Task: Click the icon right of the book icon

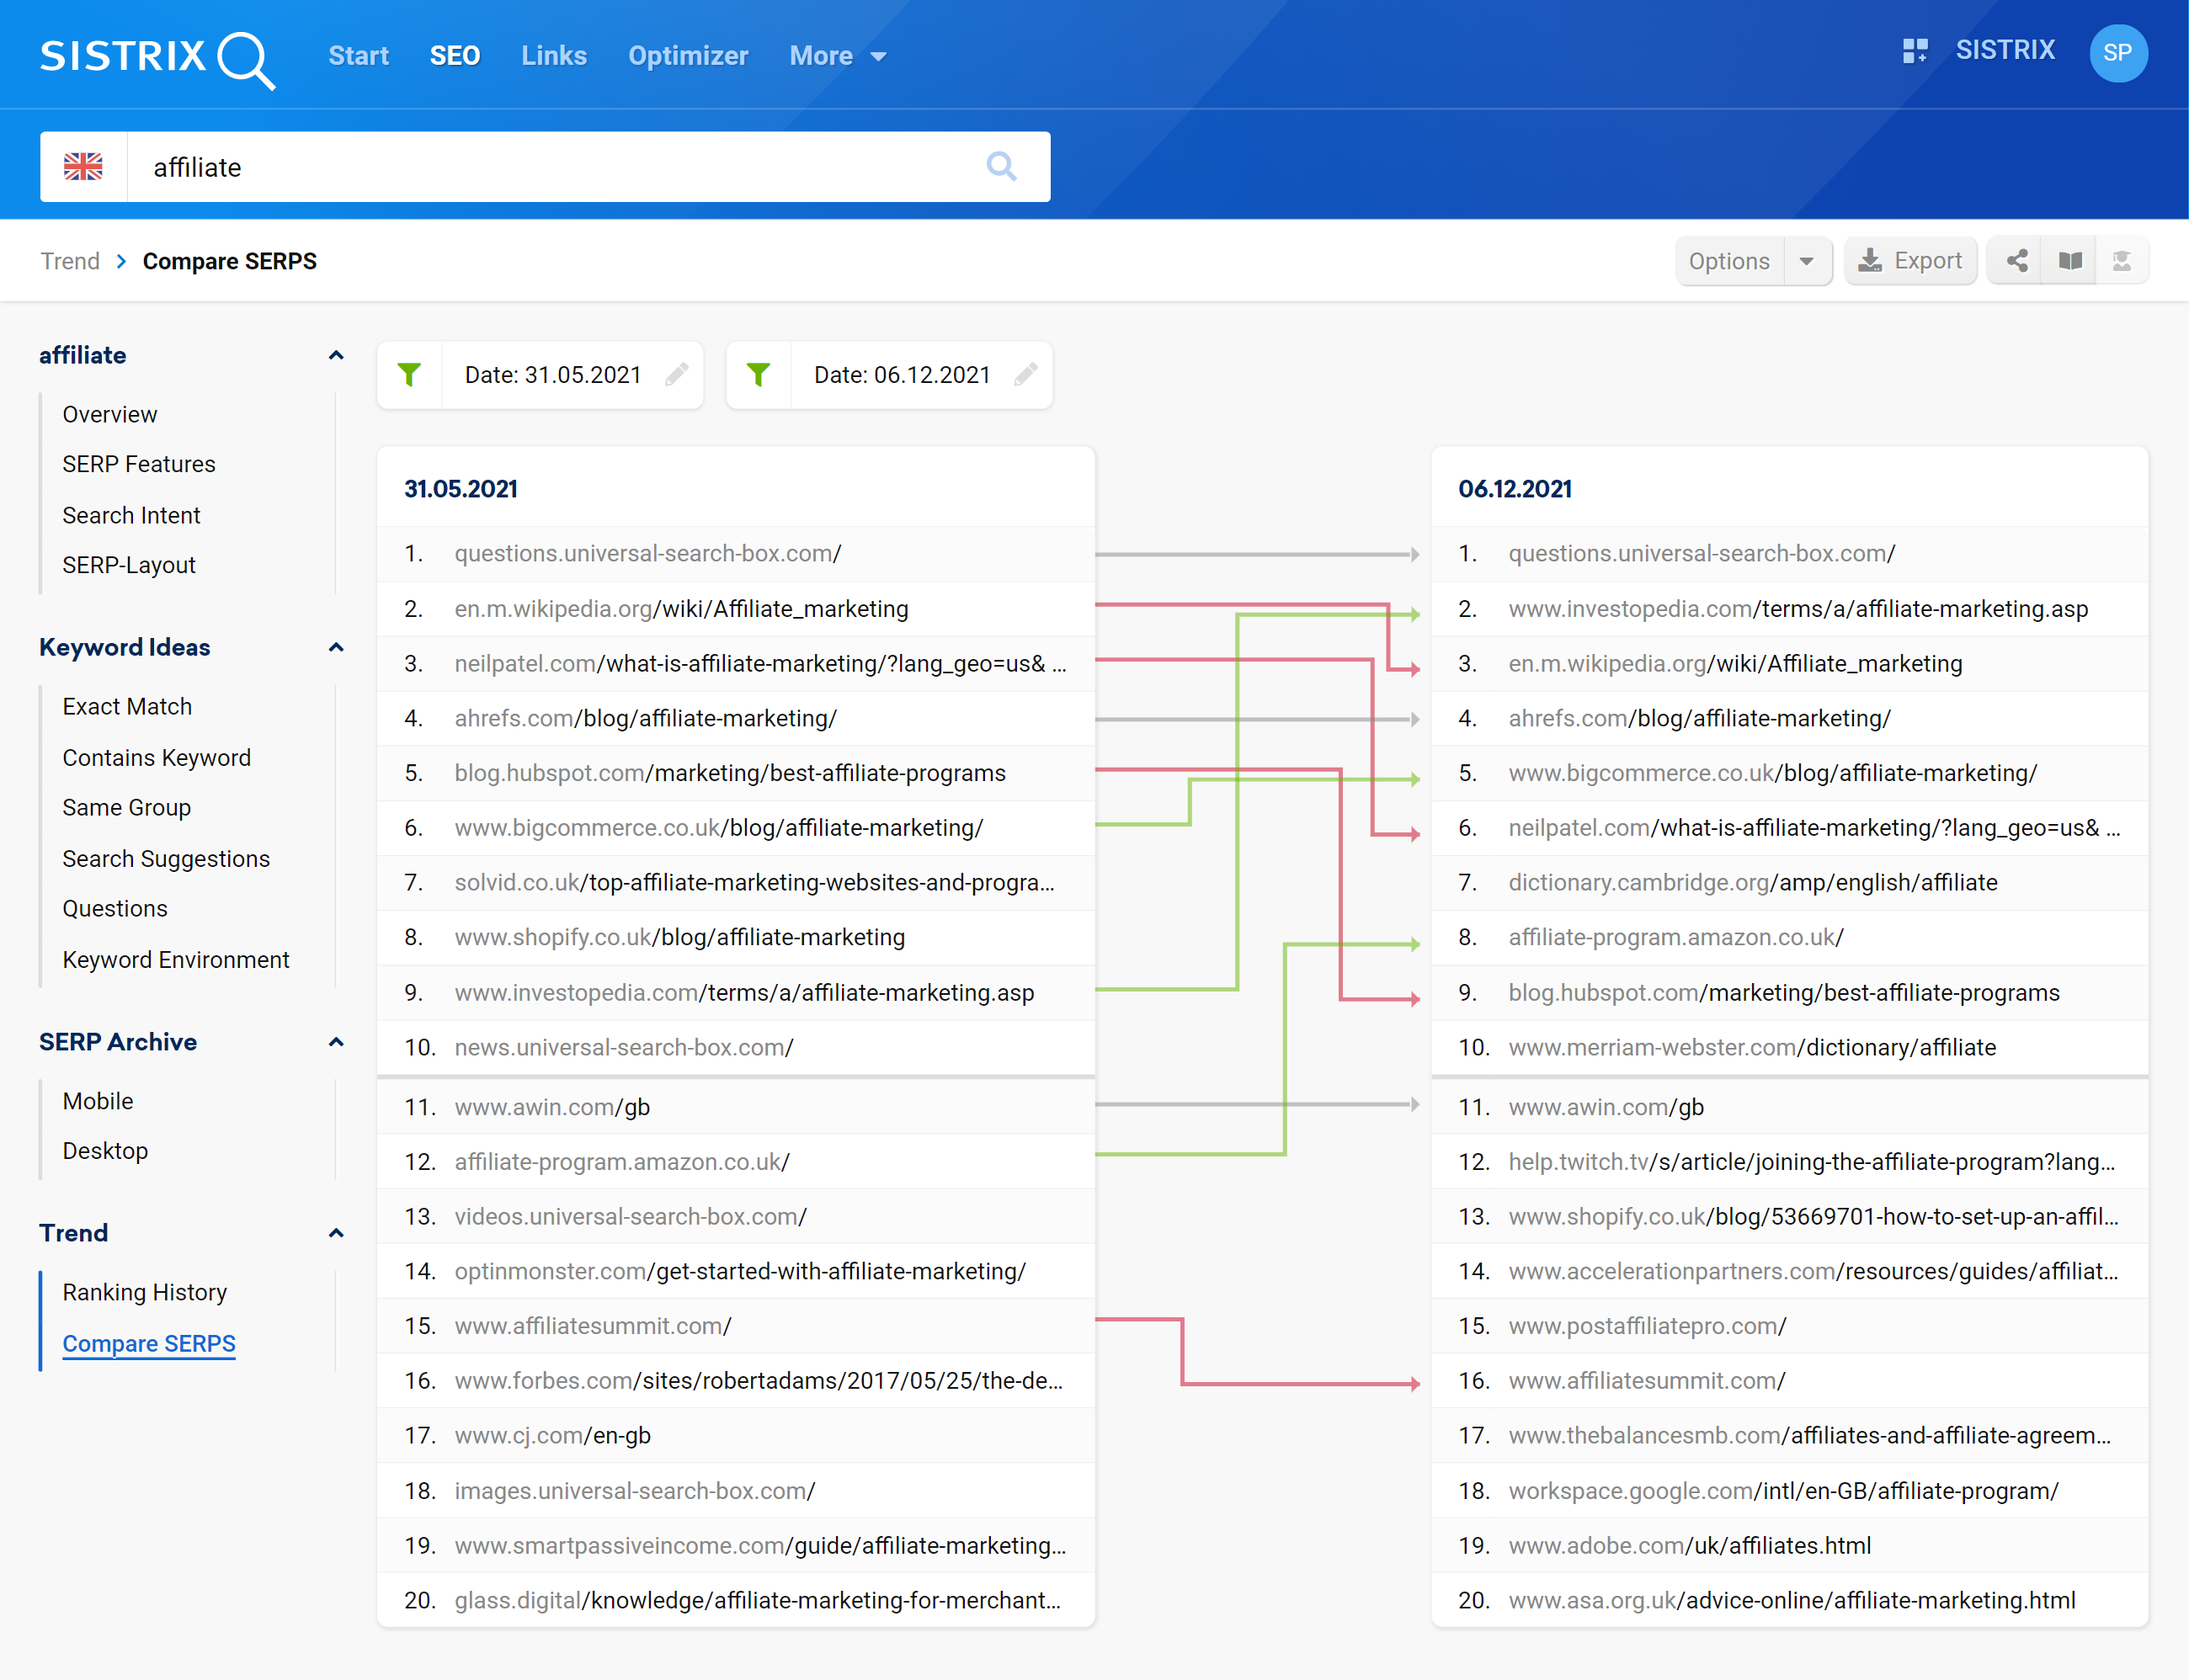Action: point(2121,261)
